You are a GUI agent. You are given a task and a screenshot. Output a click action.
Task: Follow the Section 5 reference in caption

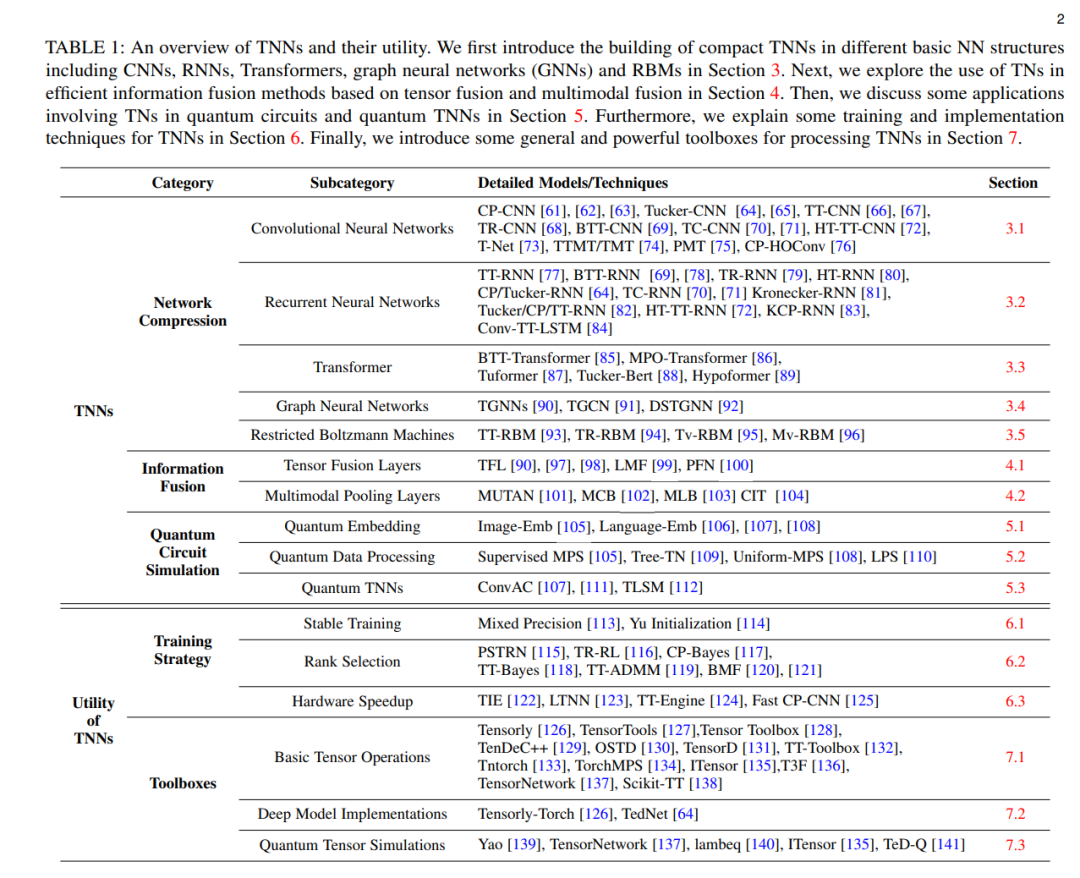coord(579,116)
